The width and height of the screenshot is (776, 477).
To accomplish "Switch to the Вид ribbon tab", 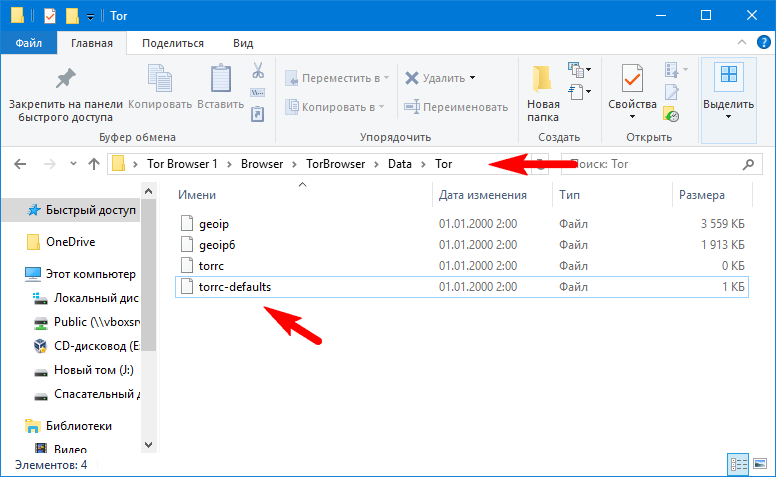I will [243, 43].
